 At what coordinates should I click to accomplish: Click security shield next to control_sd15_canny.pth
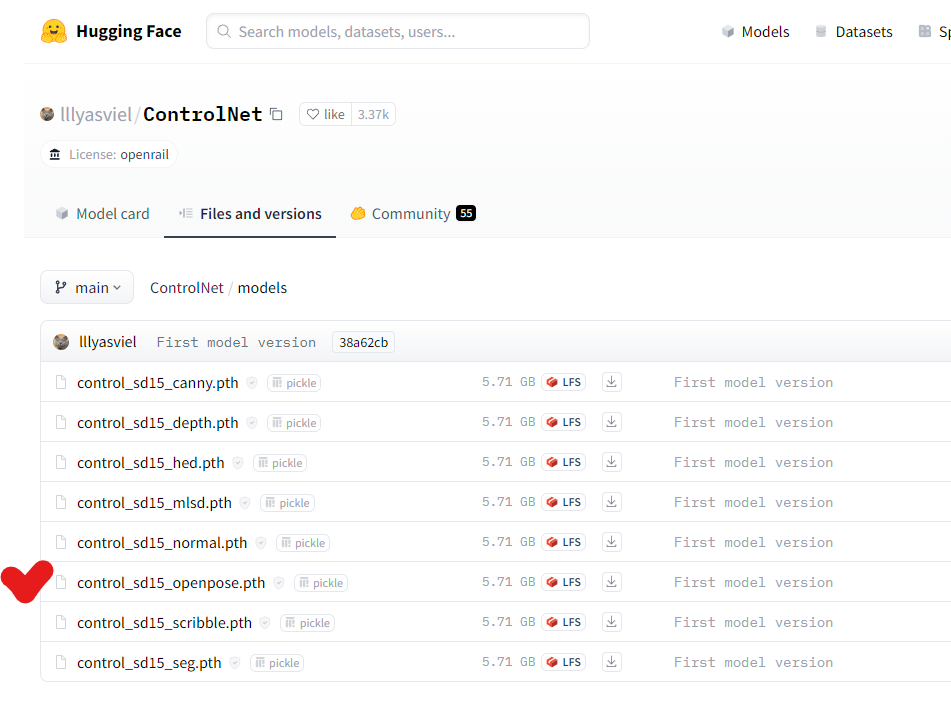click(x=252, y=383)
